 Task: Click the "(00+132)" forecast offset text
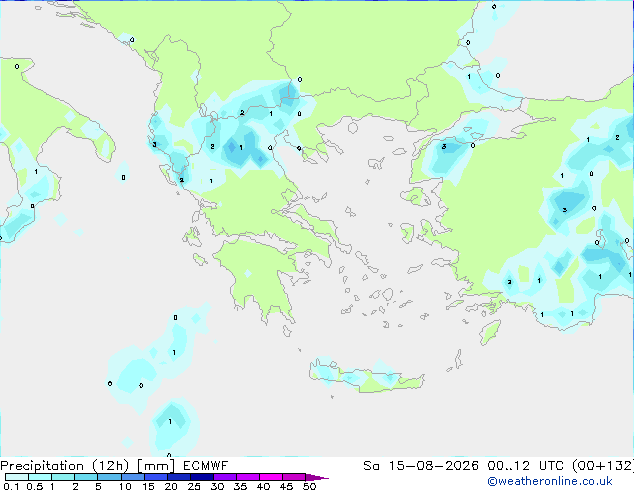point(602,466)
